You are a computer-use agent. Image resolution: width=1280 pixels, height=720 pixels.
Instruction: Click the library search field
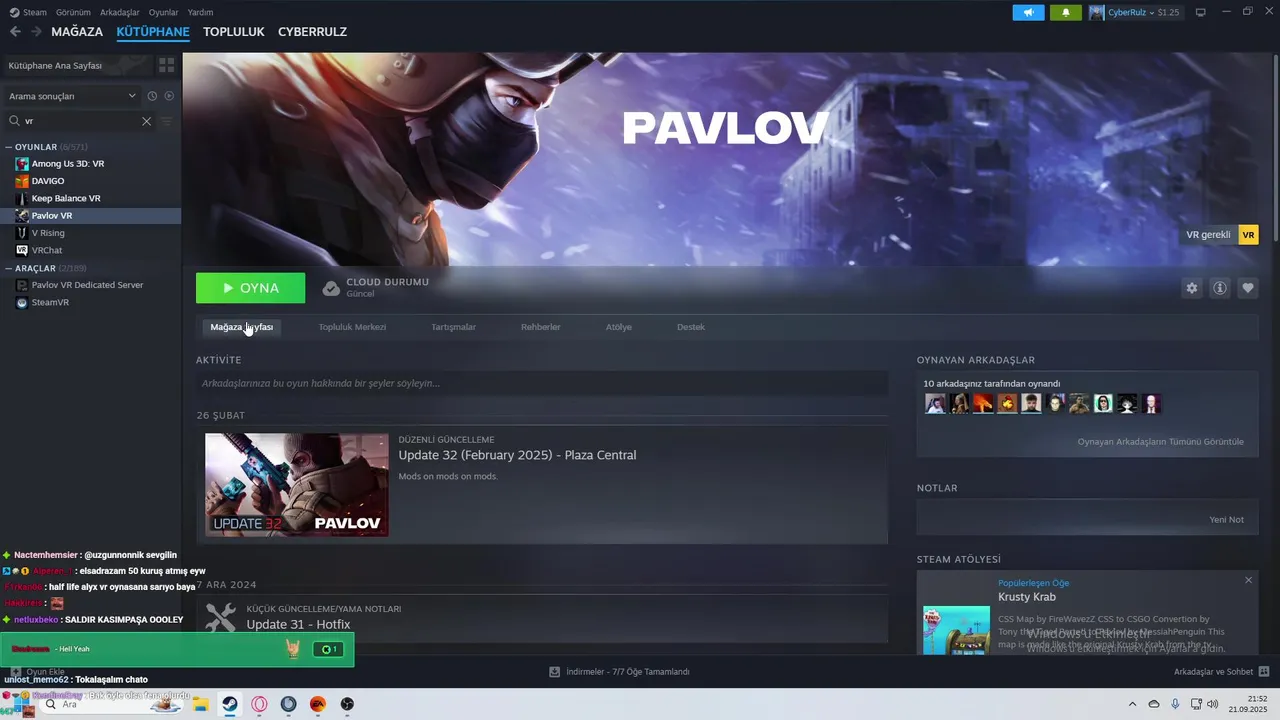pyautogui.click(x=80, y=121)
